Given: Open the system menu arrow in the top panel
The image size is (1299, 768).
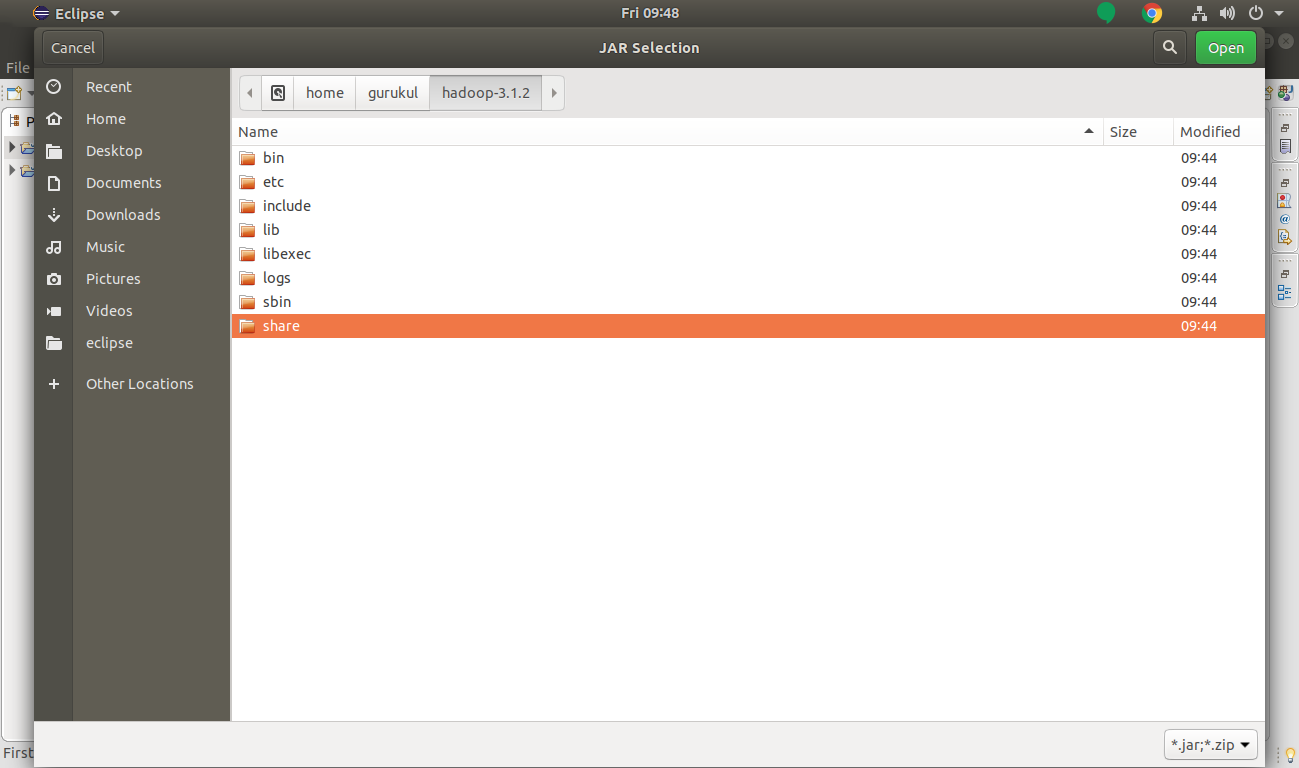Looking at the screenshot, I should tap(1279, 14).
